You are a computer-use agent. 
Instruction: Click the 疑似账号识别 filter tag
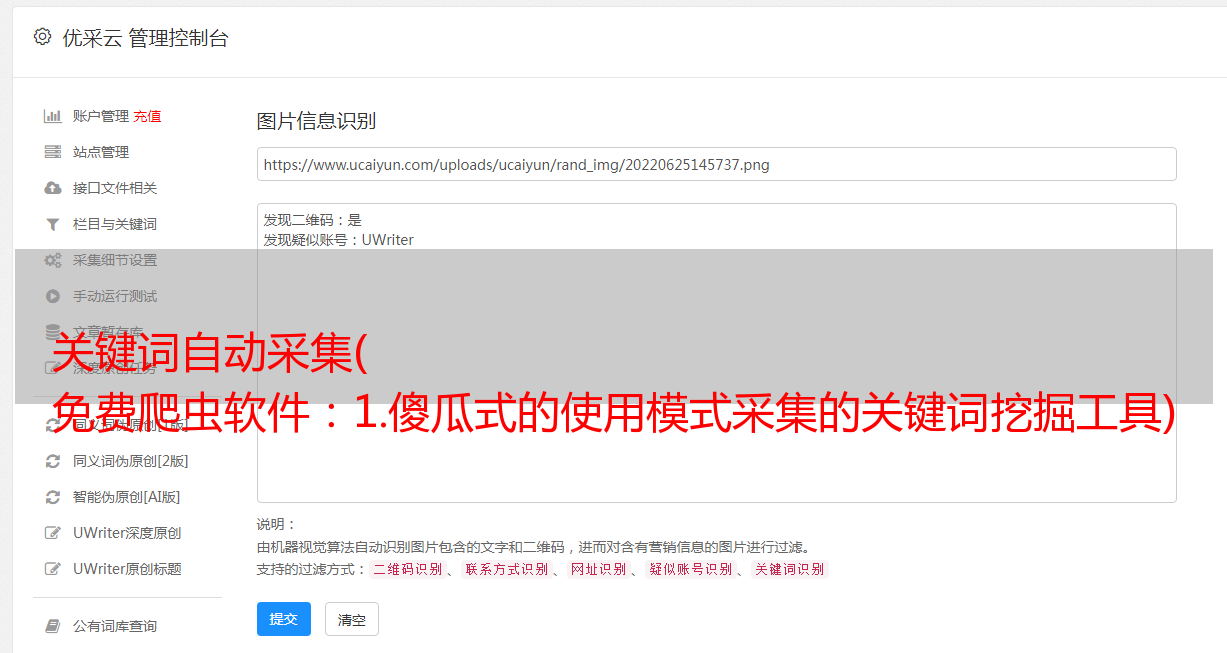click(690, 569)
